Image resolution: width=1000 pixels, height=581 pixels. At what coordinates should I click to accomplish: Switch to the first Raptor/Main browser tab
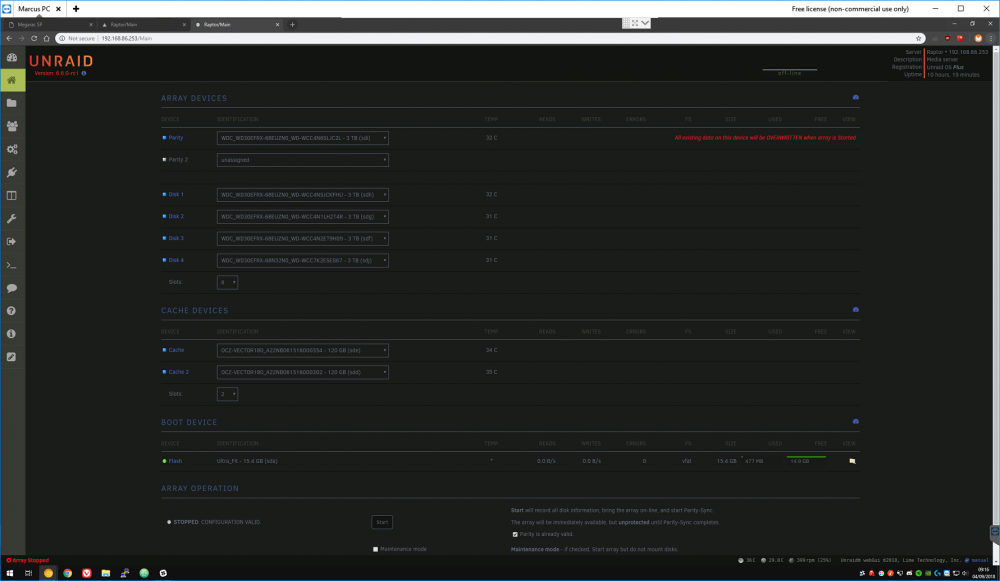point(143,24)
